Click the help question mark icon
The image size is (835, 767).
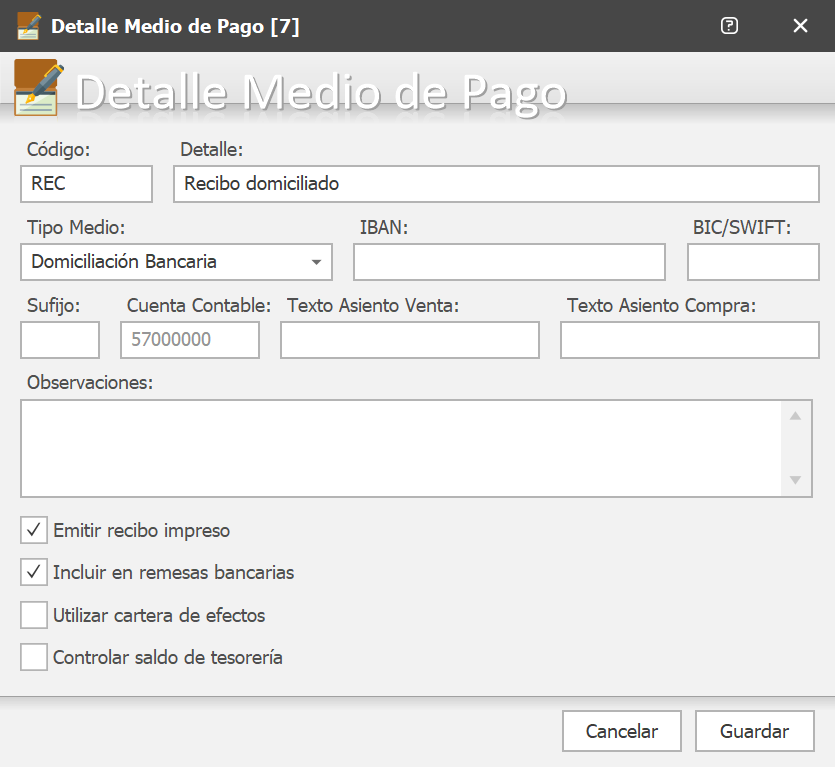[x=729, y=26]
